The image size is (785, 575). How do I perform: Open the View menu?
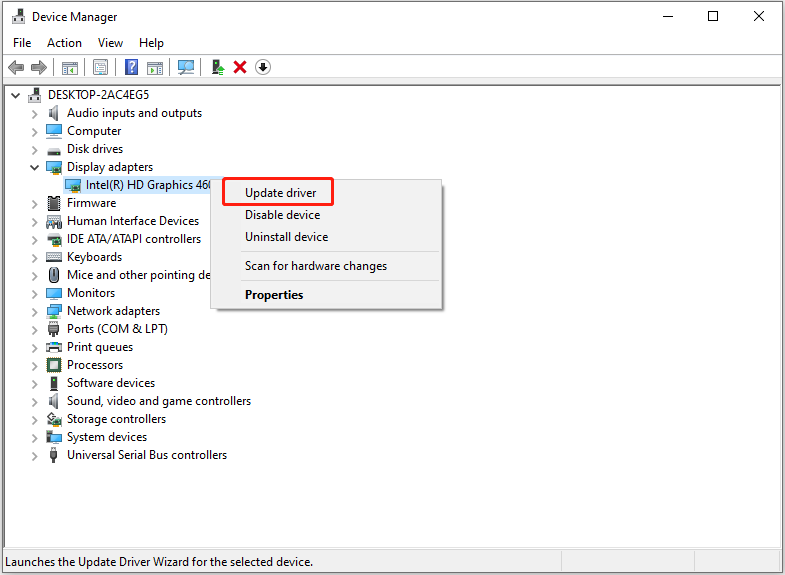coord(110,43)
